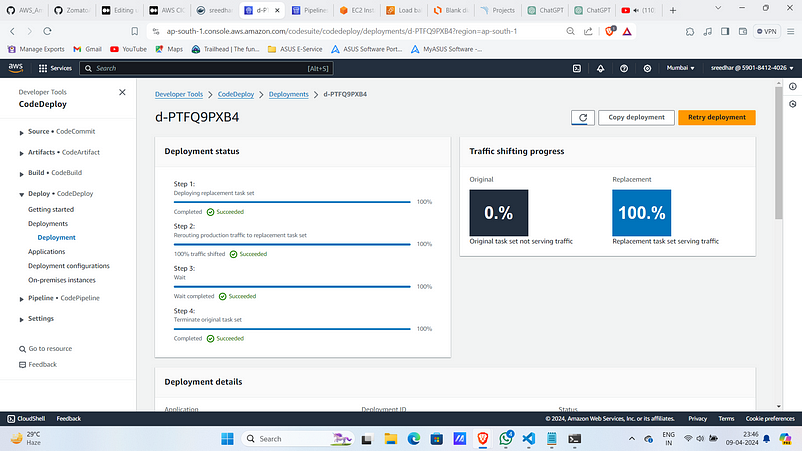Open the browser tab list chevron
This screenshot has height=451, width=802.
[718, 8]
